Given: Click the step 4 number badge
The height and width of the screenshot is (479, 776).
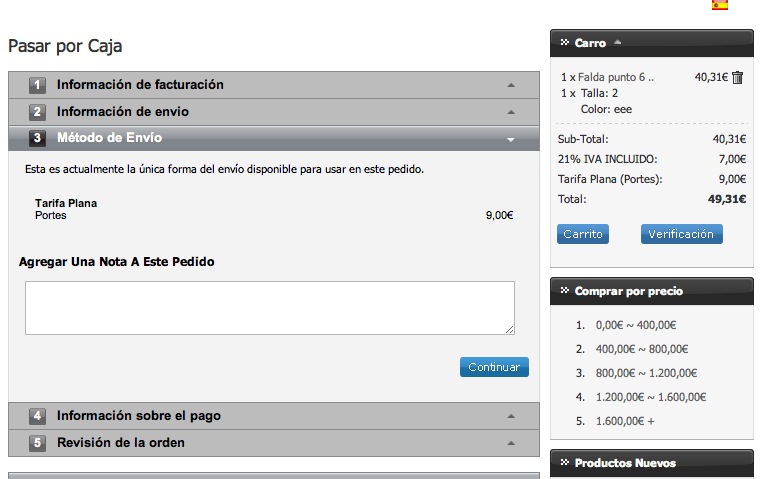Looking at the screenshot, I should coord(37,416).
